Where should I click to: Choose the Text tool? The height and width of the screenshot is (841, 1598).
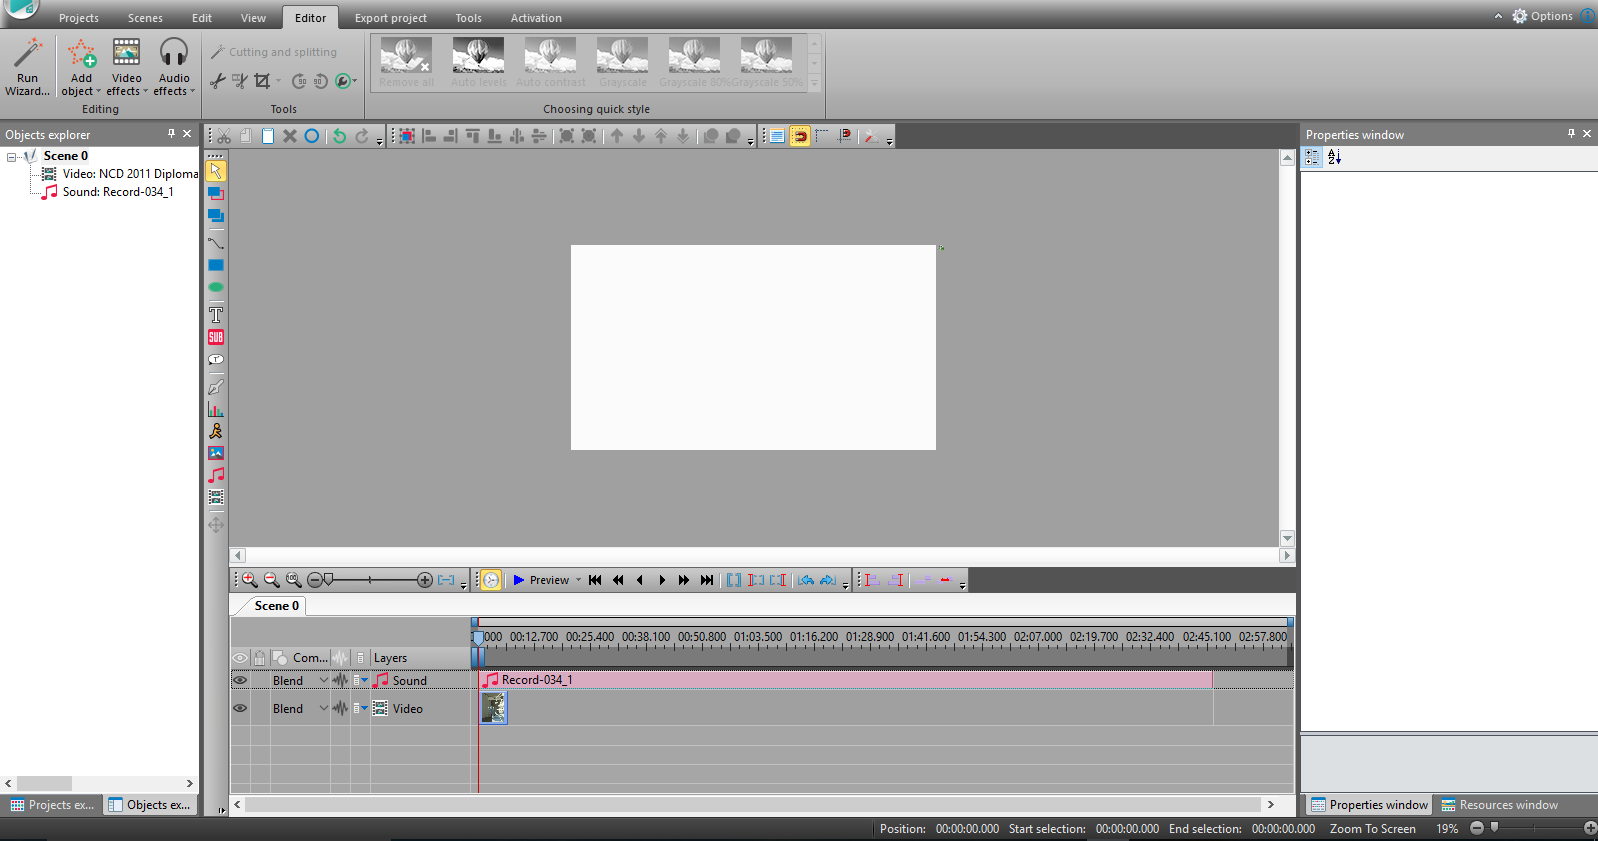tap(215, 315)
